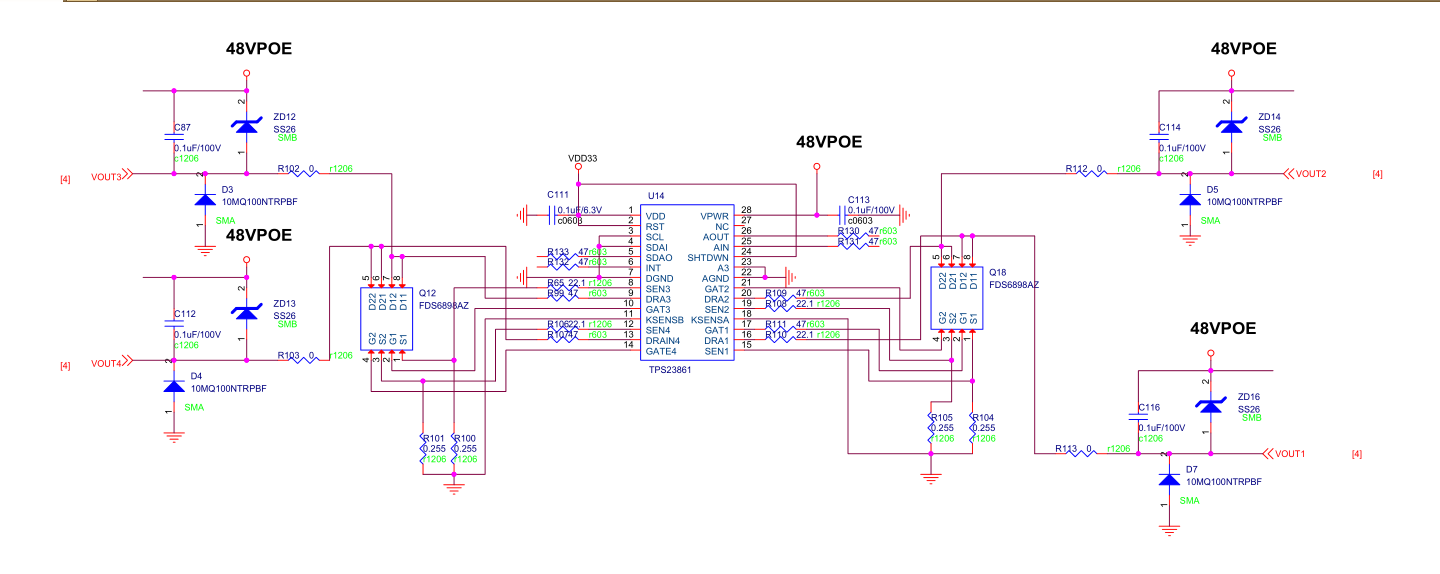The image size is (1440, 574).
Task: Select sense resistor R100 symbol
Action: (455, 449)
